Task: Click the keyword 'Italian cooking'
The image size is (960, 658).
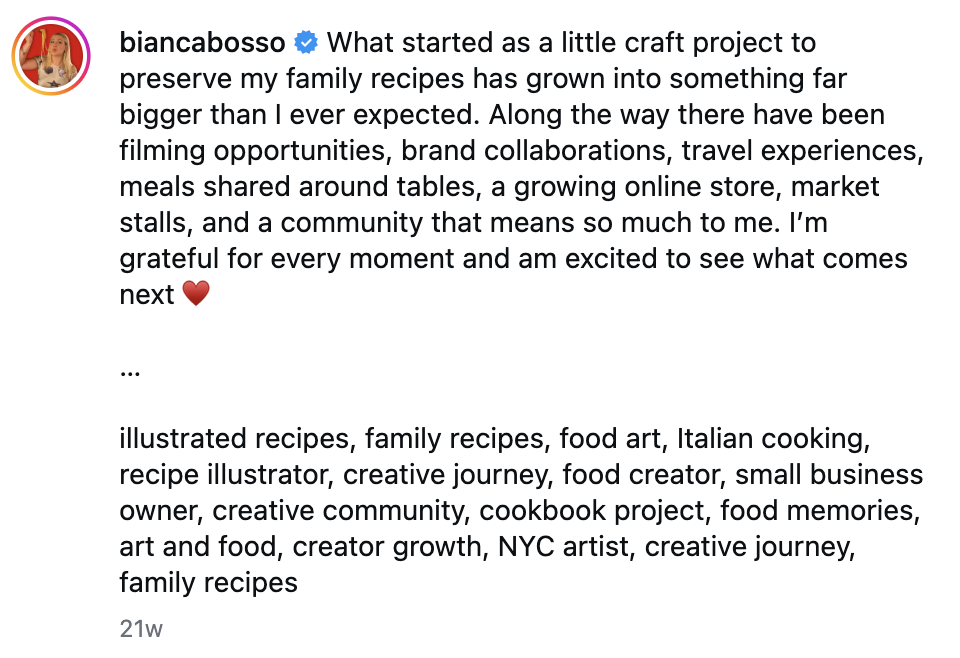Action: point(770,439)
